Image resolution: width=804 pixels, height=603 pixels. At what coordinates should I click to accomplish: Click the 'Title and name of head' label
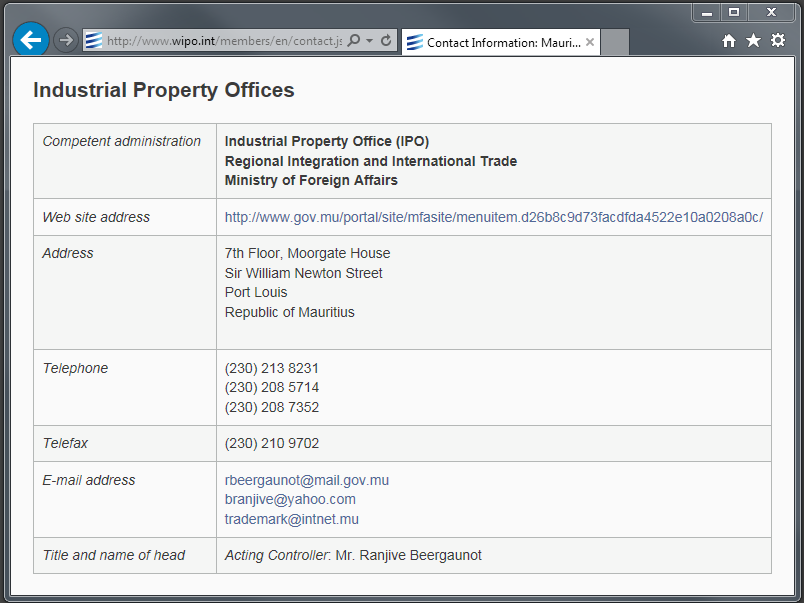(x=114, y=555)
